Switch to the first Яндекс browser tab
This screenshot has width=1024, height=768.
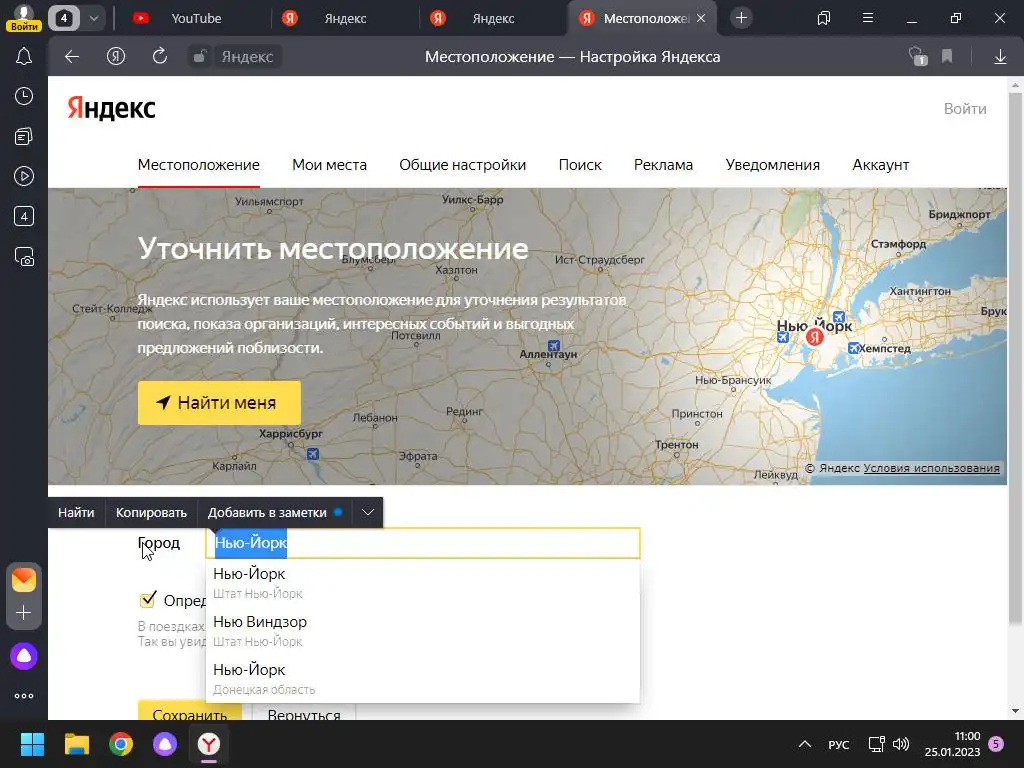pos(343,18)
